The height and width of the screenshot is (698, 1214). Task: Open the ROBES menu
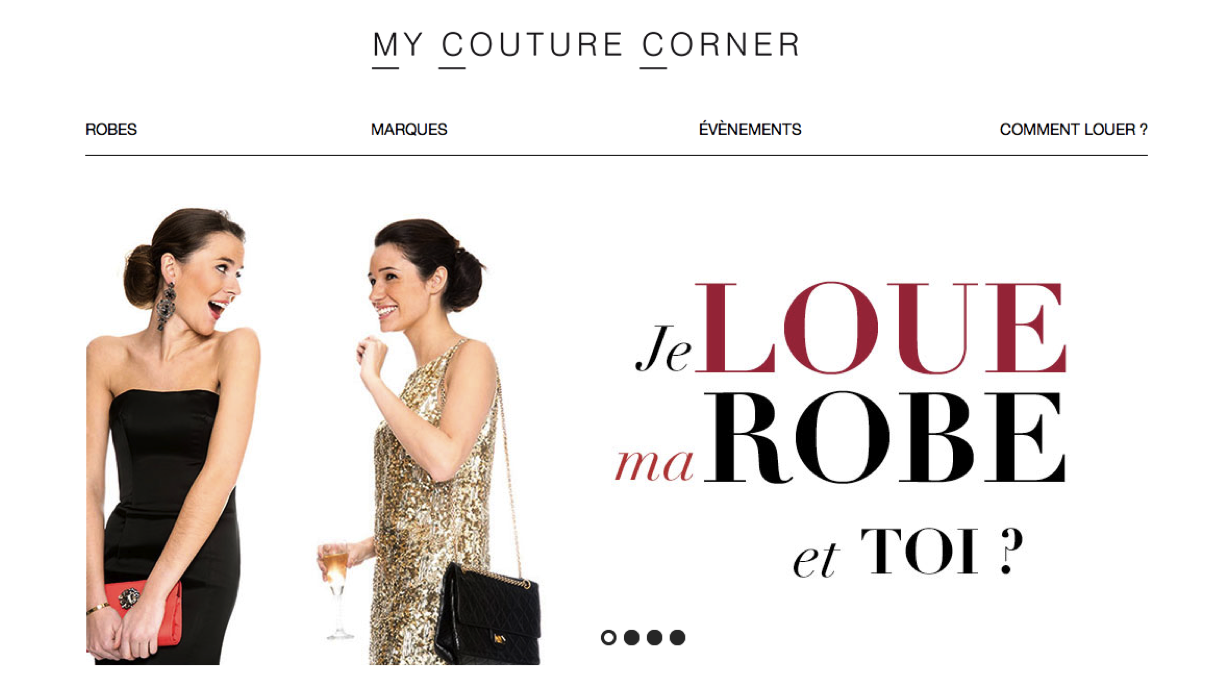pyautogui.click(x=111, y=130)
